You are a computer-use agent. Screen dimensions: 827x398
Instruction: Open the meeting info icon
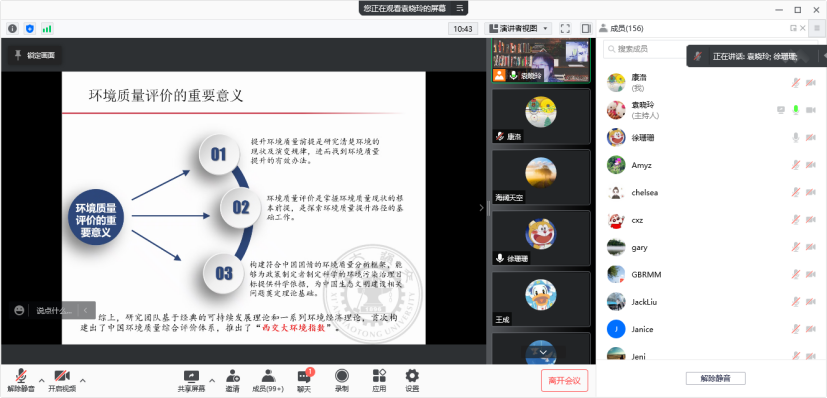pos(13,28)
